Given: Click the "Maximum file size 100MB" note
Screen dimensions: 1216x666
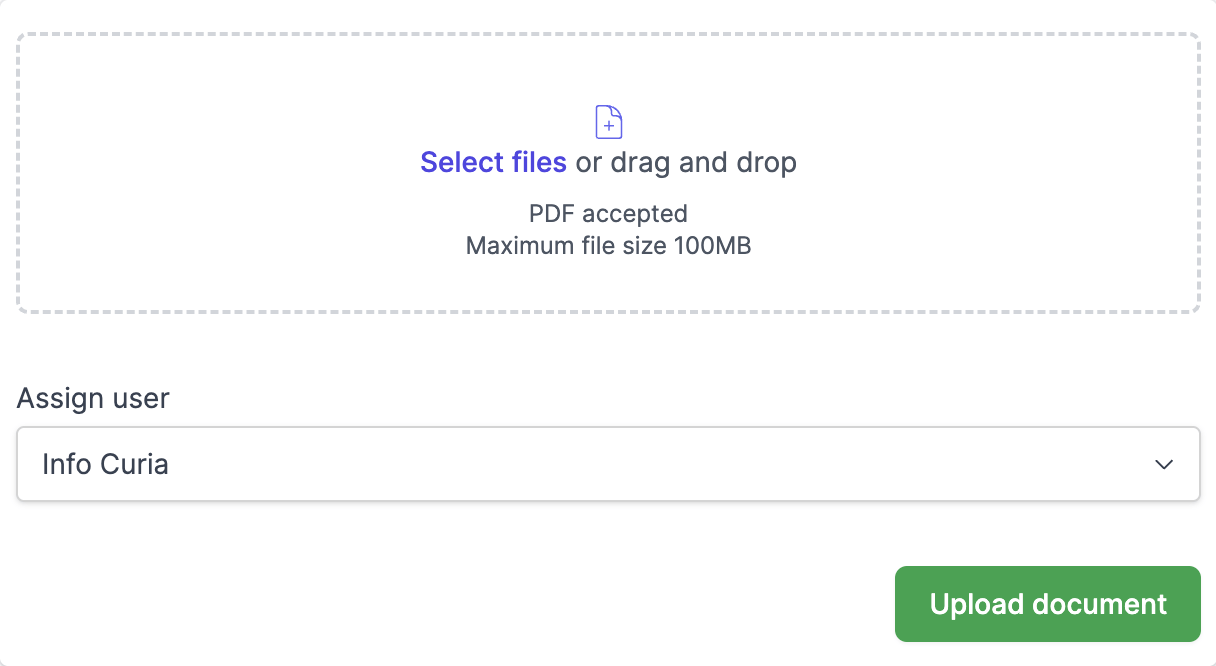Looking at the screenshot, I should [x=608, y=245].
